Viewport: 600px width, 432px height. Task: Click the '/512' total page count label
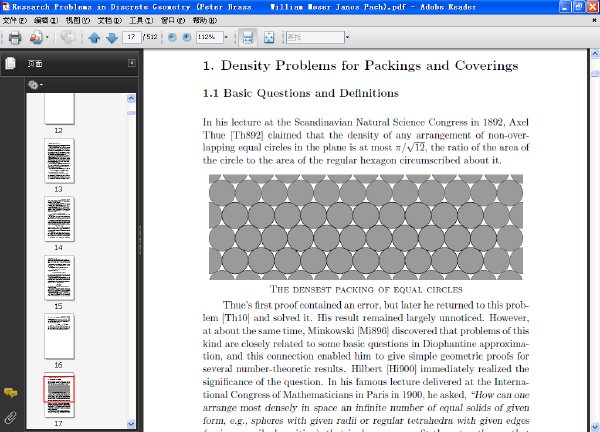[x=150, y=37]
